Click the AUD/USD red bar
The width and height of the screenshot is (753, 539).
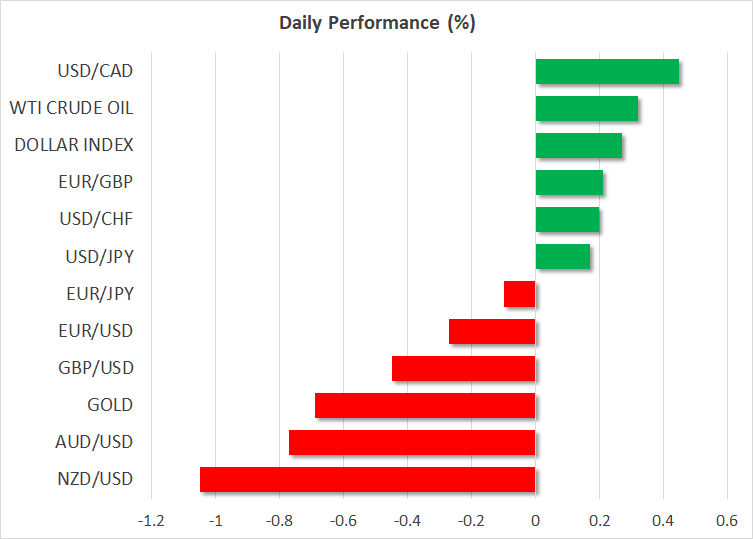tap(412, 442)
